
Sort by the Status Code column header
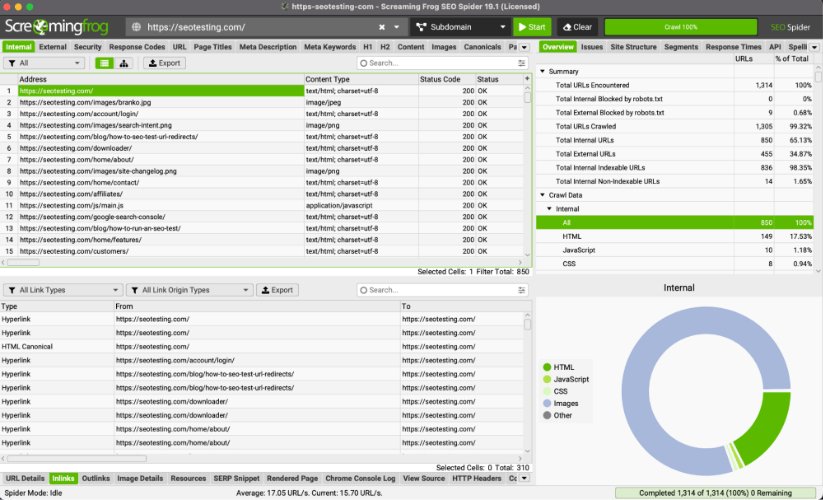point(446,79)
